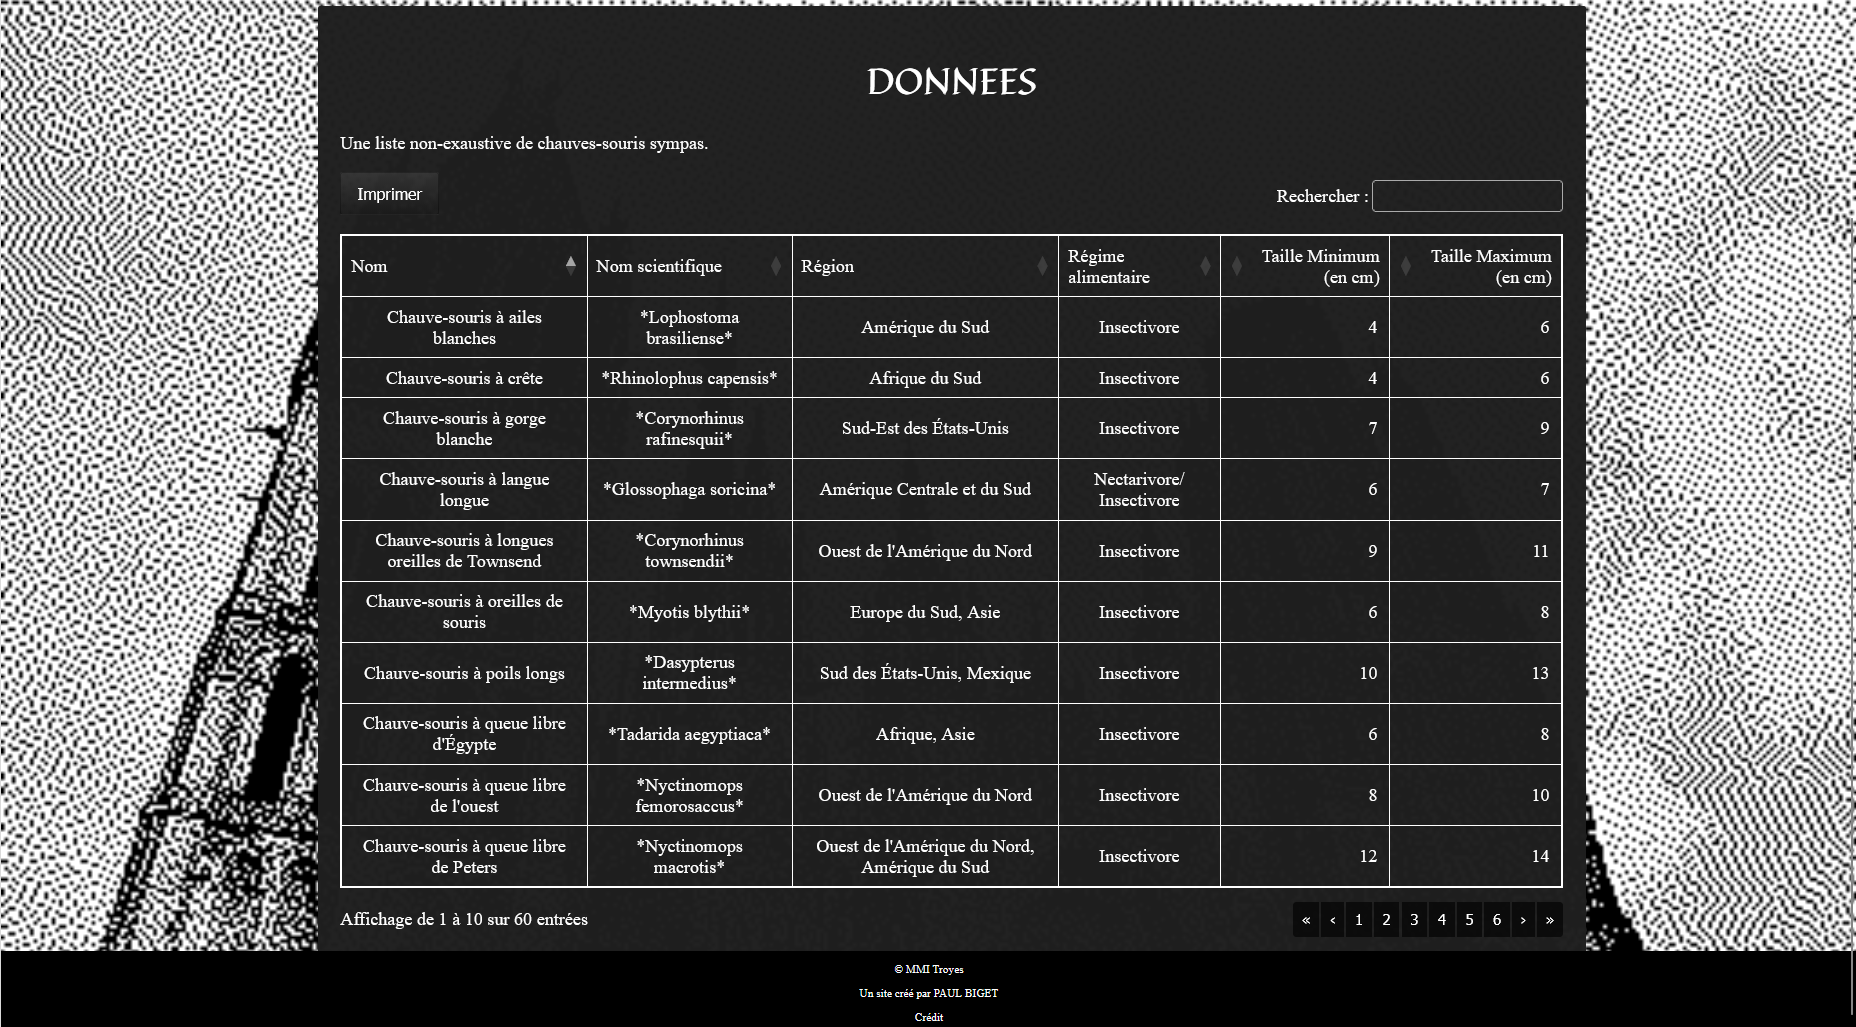Select cell Chauve-souris à gorge blanche
1856x1027 pixels.
click(x=464, y=428)
